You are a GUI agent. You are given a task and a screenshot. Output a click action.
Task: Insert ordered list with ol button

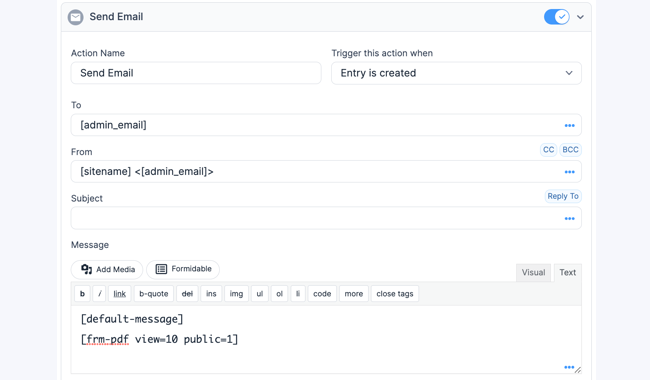pyautogui.click(x=279, y=293)
